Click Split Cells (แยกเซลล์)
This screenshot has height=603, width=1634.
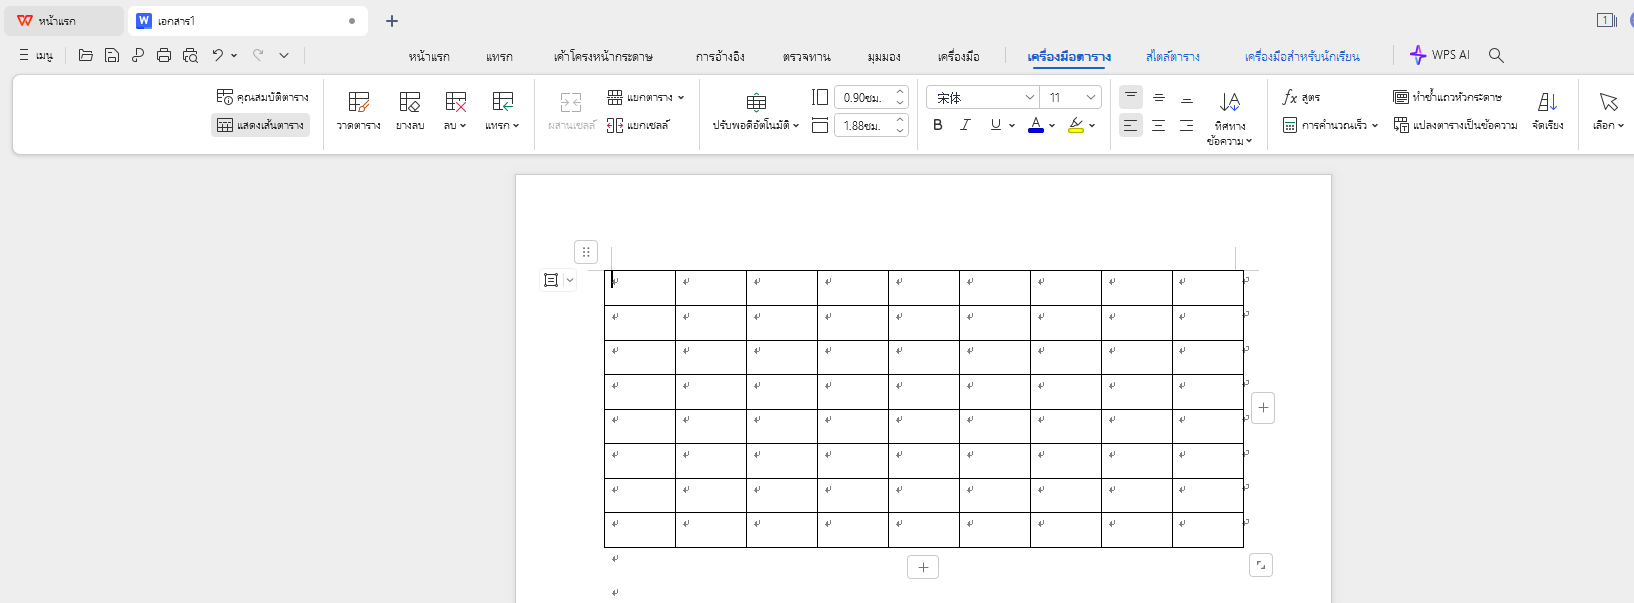638,125
